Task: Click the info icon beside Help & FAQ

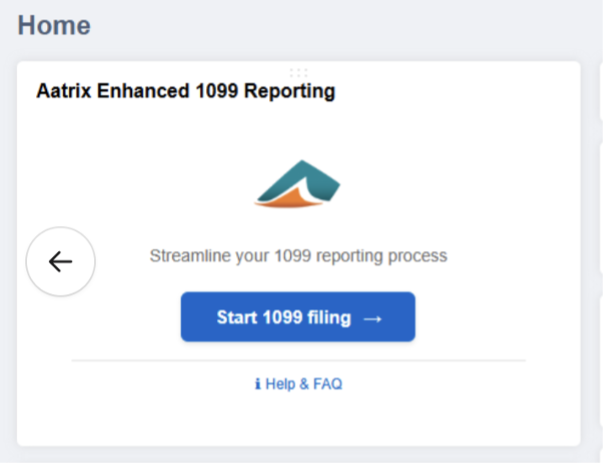Action: pyautogui.click(x=257, y=384)
